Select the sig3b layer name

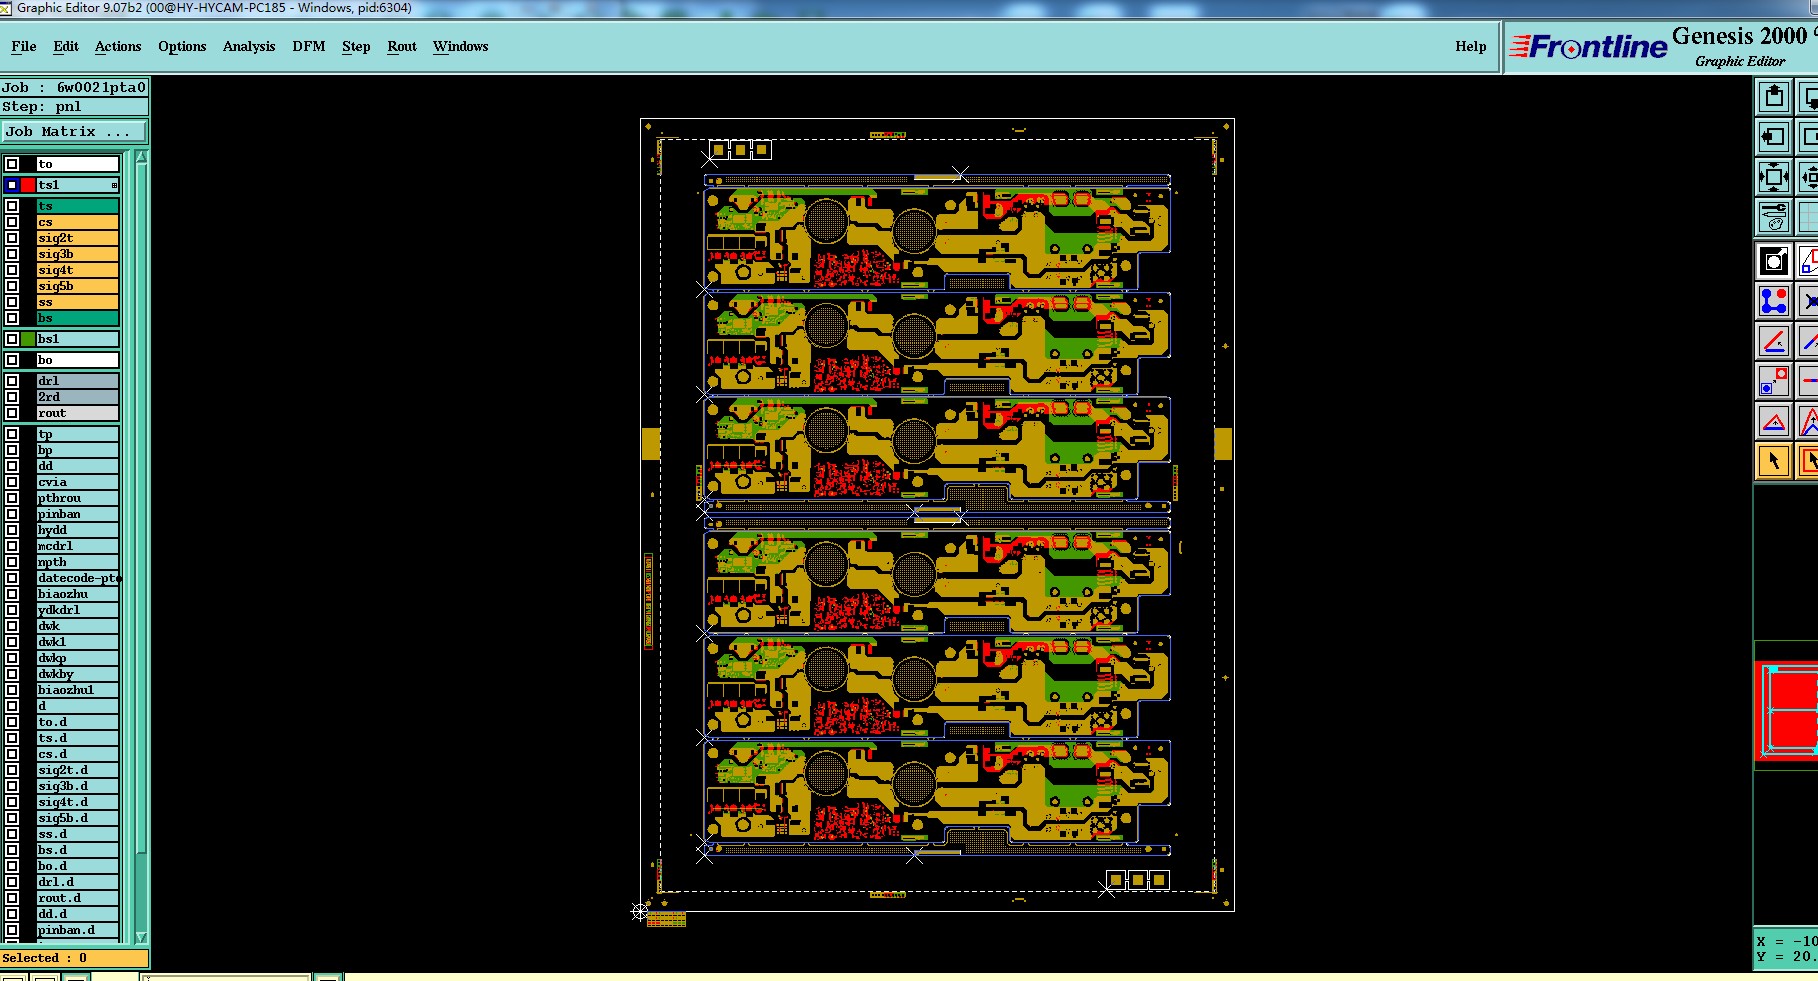[x=78, y=254]
